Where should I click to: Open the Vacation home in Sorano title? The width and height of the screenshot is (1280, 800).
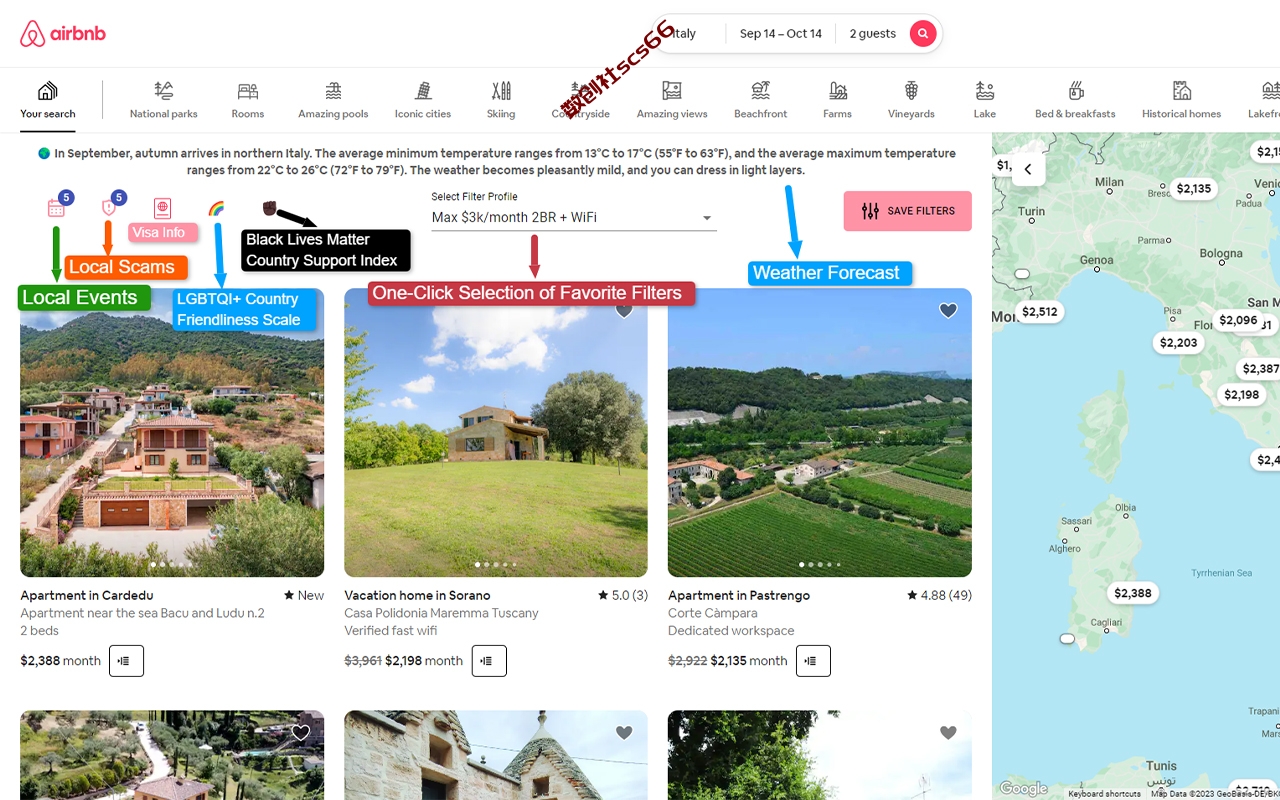[417, 595]
